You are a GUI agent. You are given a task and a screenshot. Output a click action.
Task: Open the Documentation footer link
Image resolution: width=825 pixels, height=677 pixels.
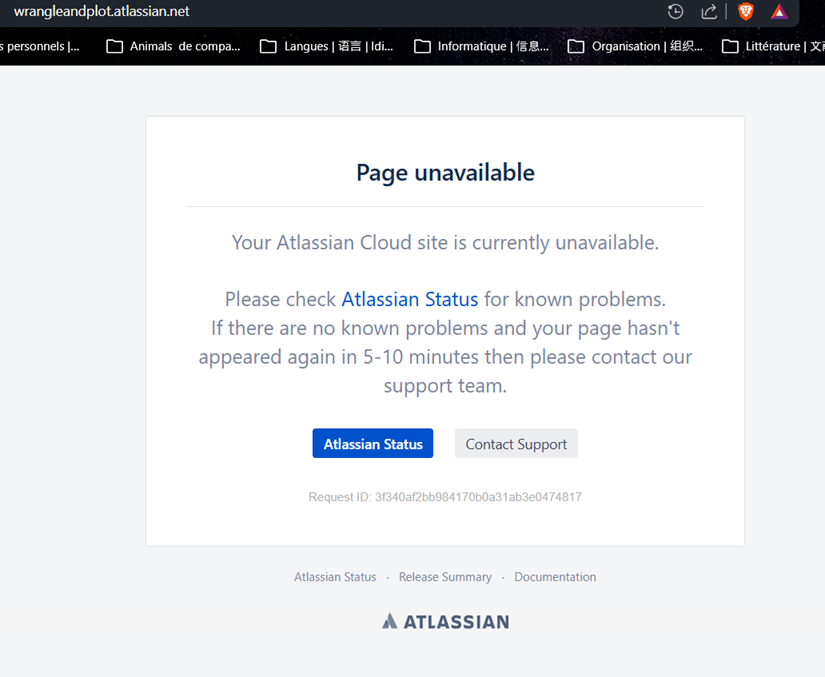[555, 577]
